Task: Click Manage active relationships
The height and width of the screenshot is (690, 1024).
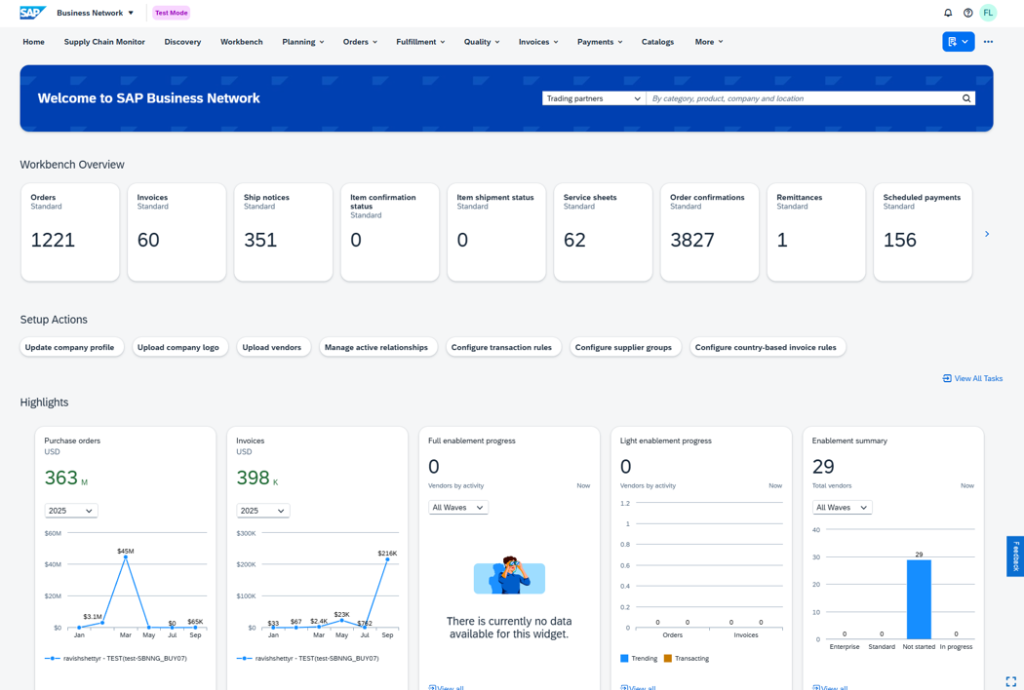Action: [376, 347]
